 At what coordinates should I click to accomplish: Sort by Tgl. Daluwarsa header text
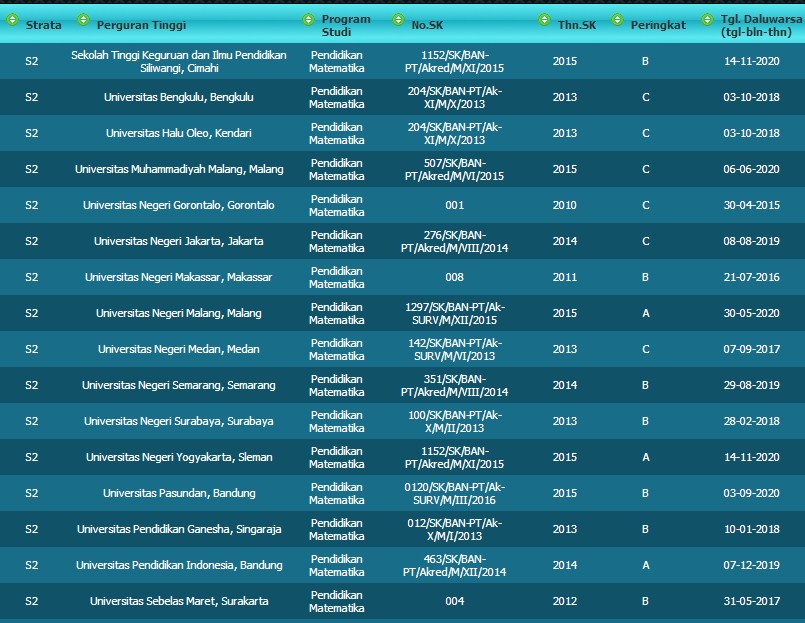click(x=760, y=25)
